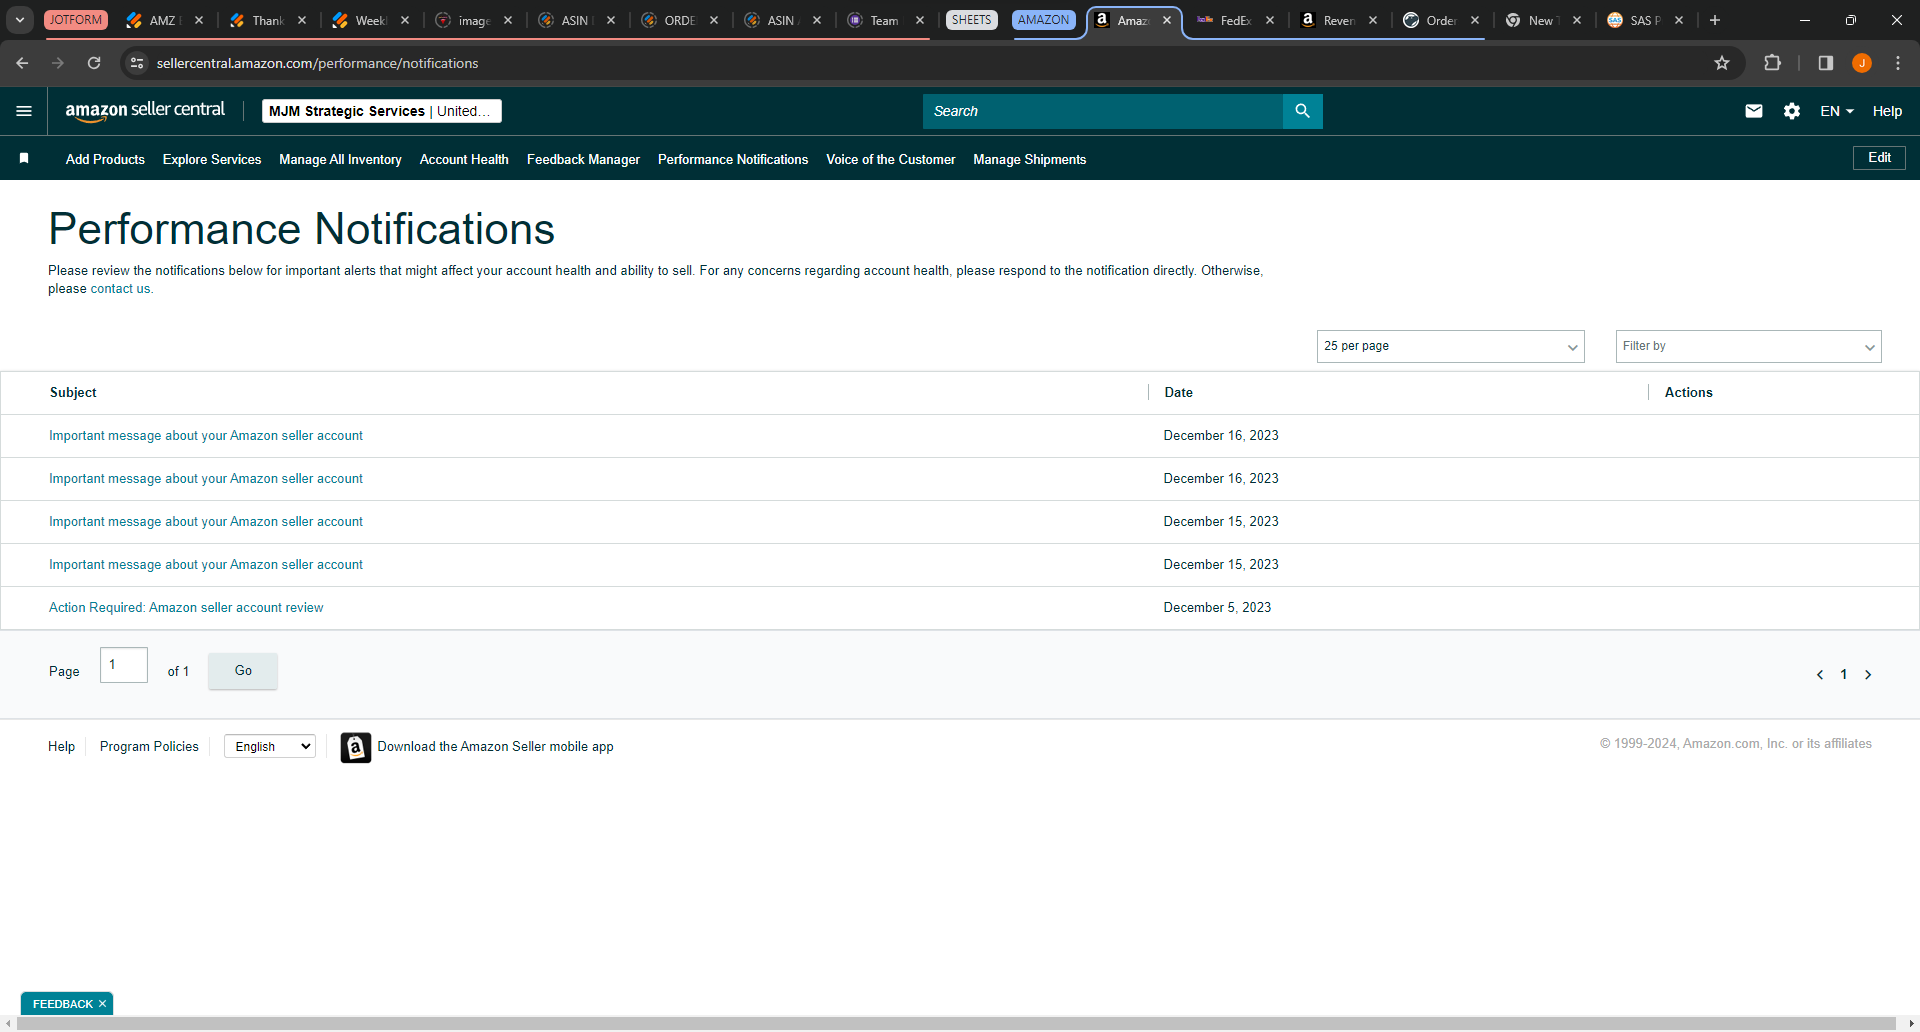Open the browser extensions puzzle icon
Image resolution: width=1920 pixels, height=1032 pixels.
(x=1772, y=63)
